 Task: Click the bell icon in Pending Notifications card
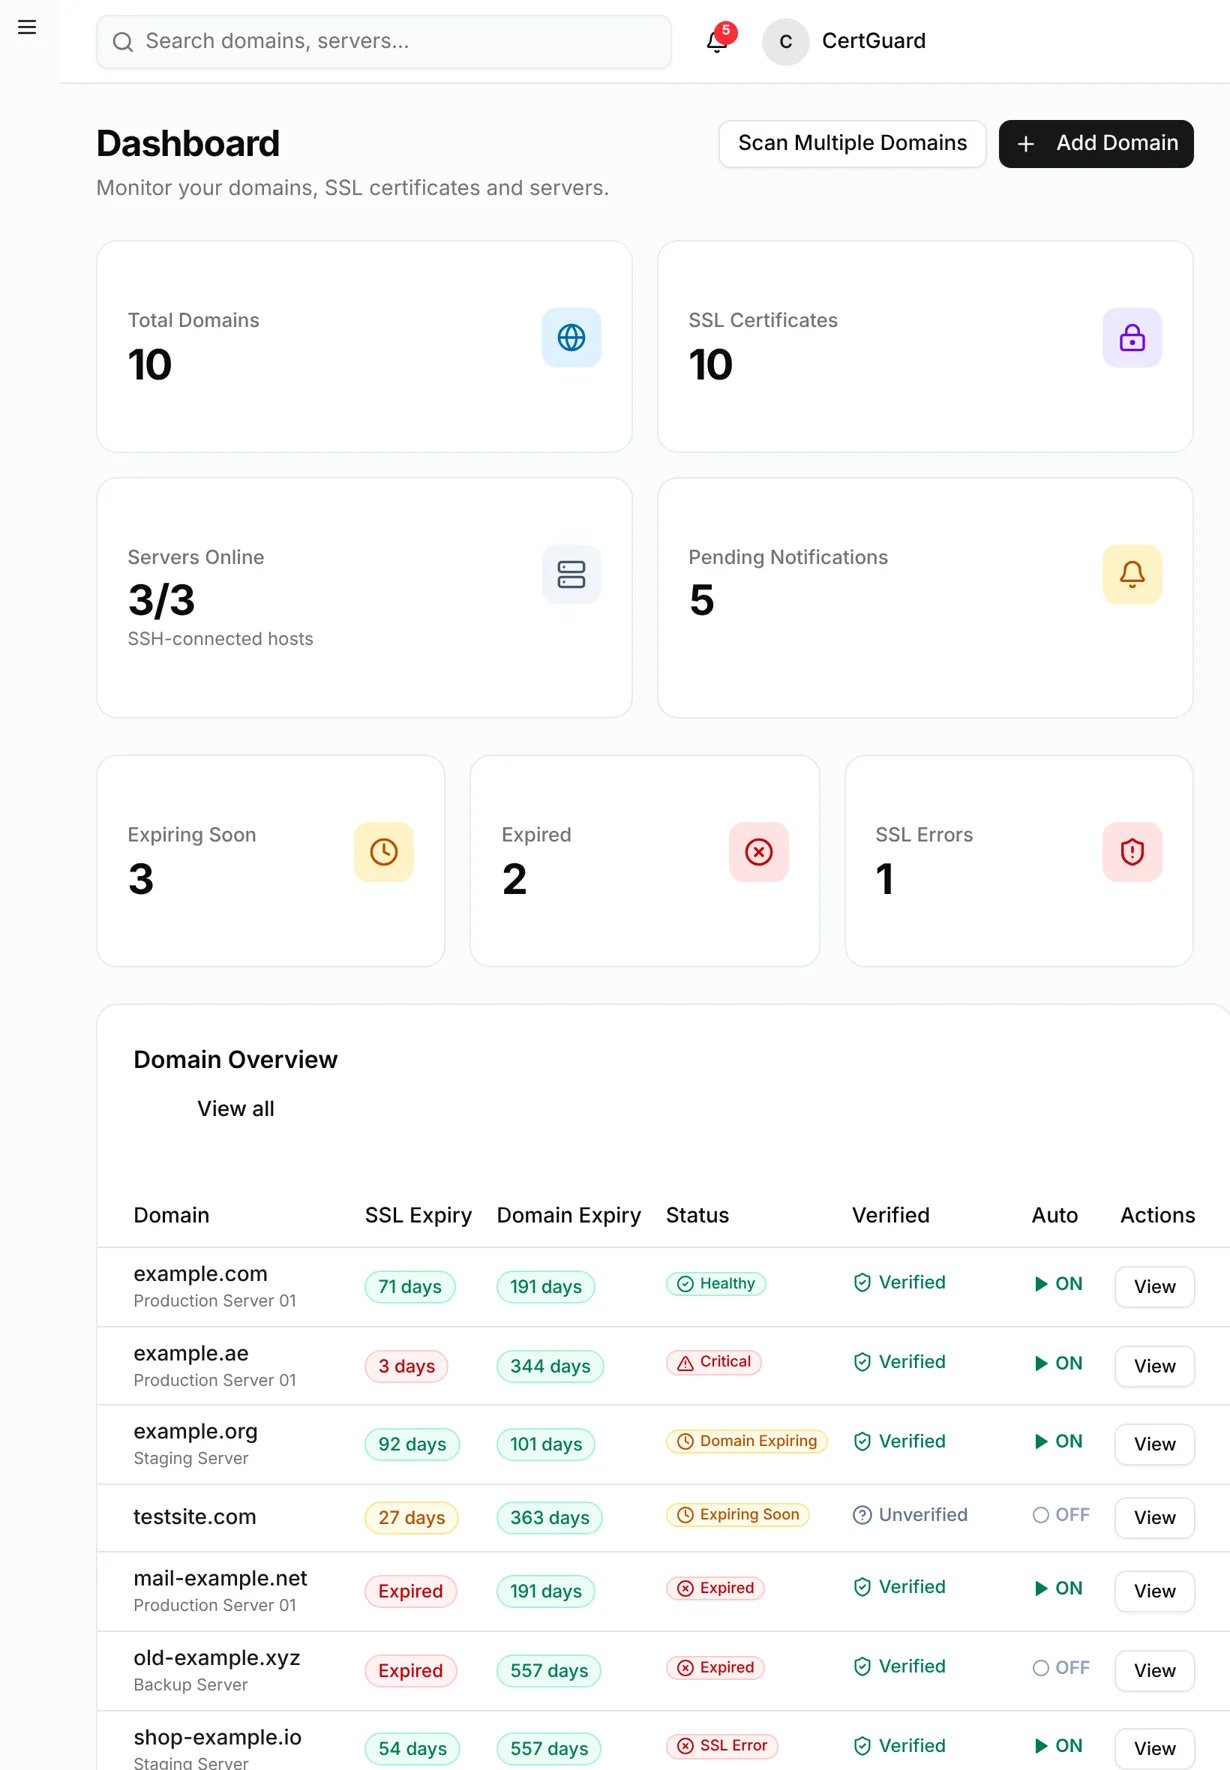[x=1132, y=574]
